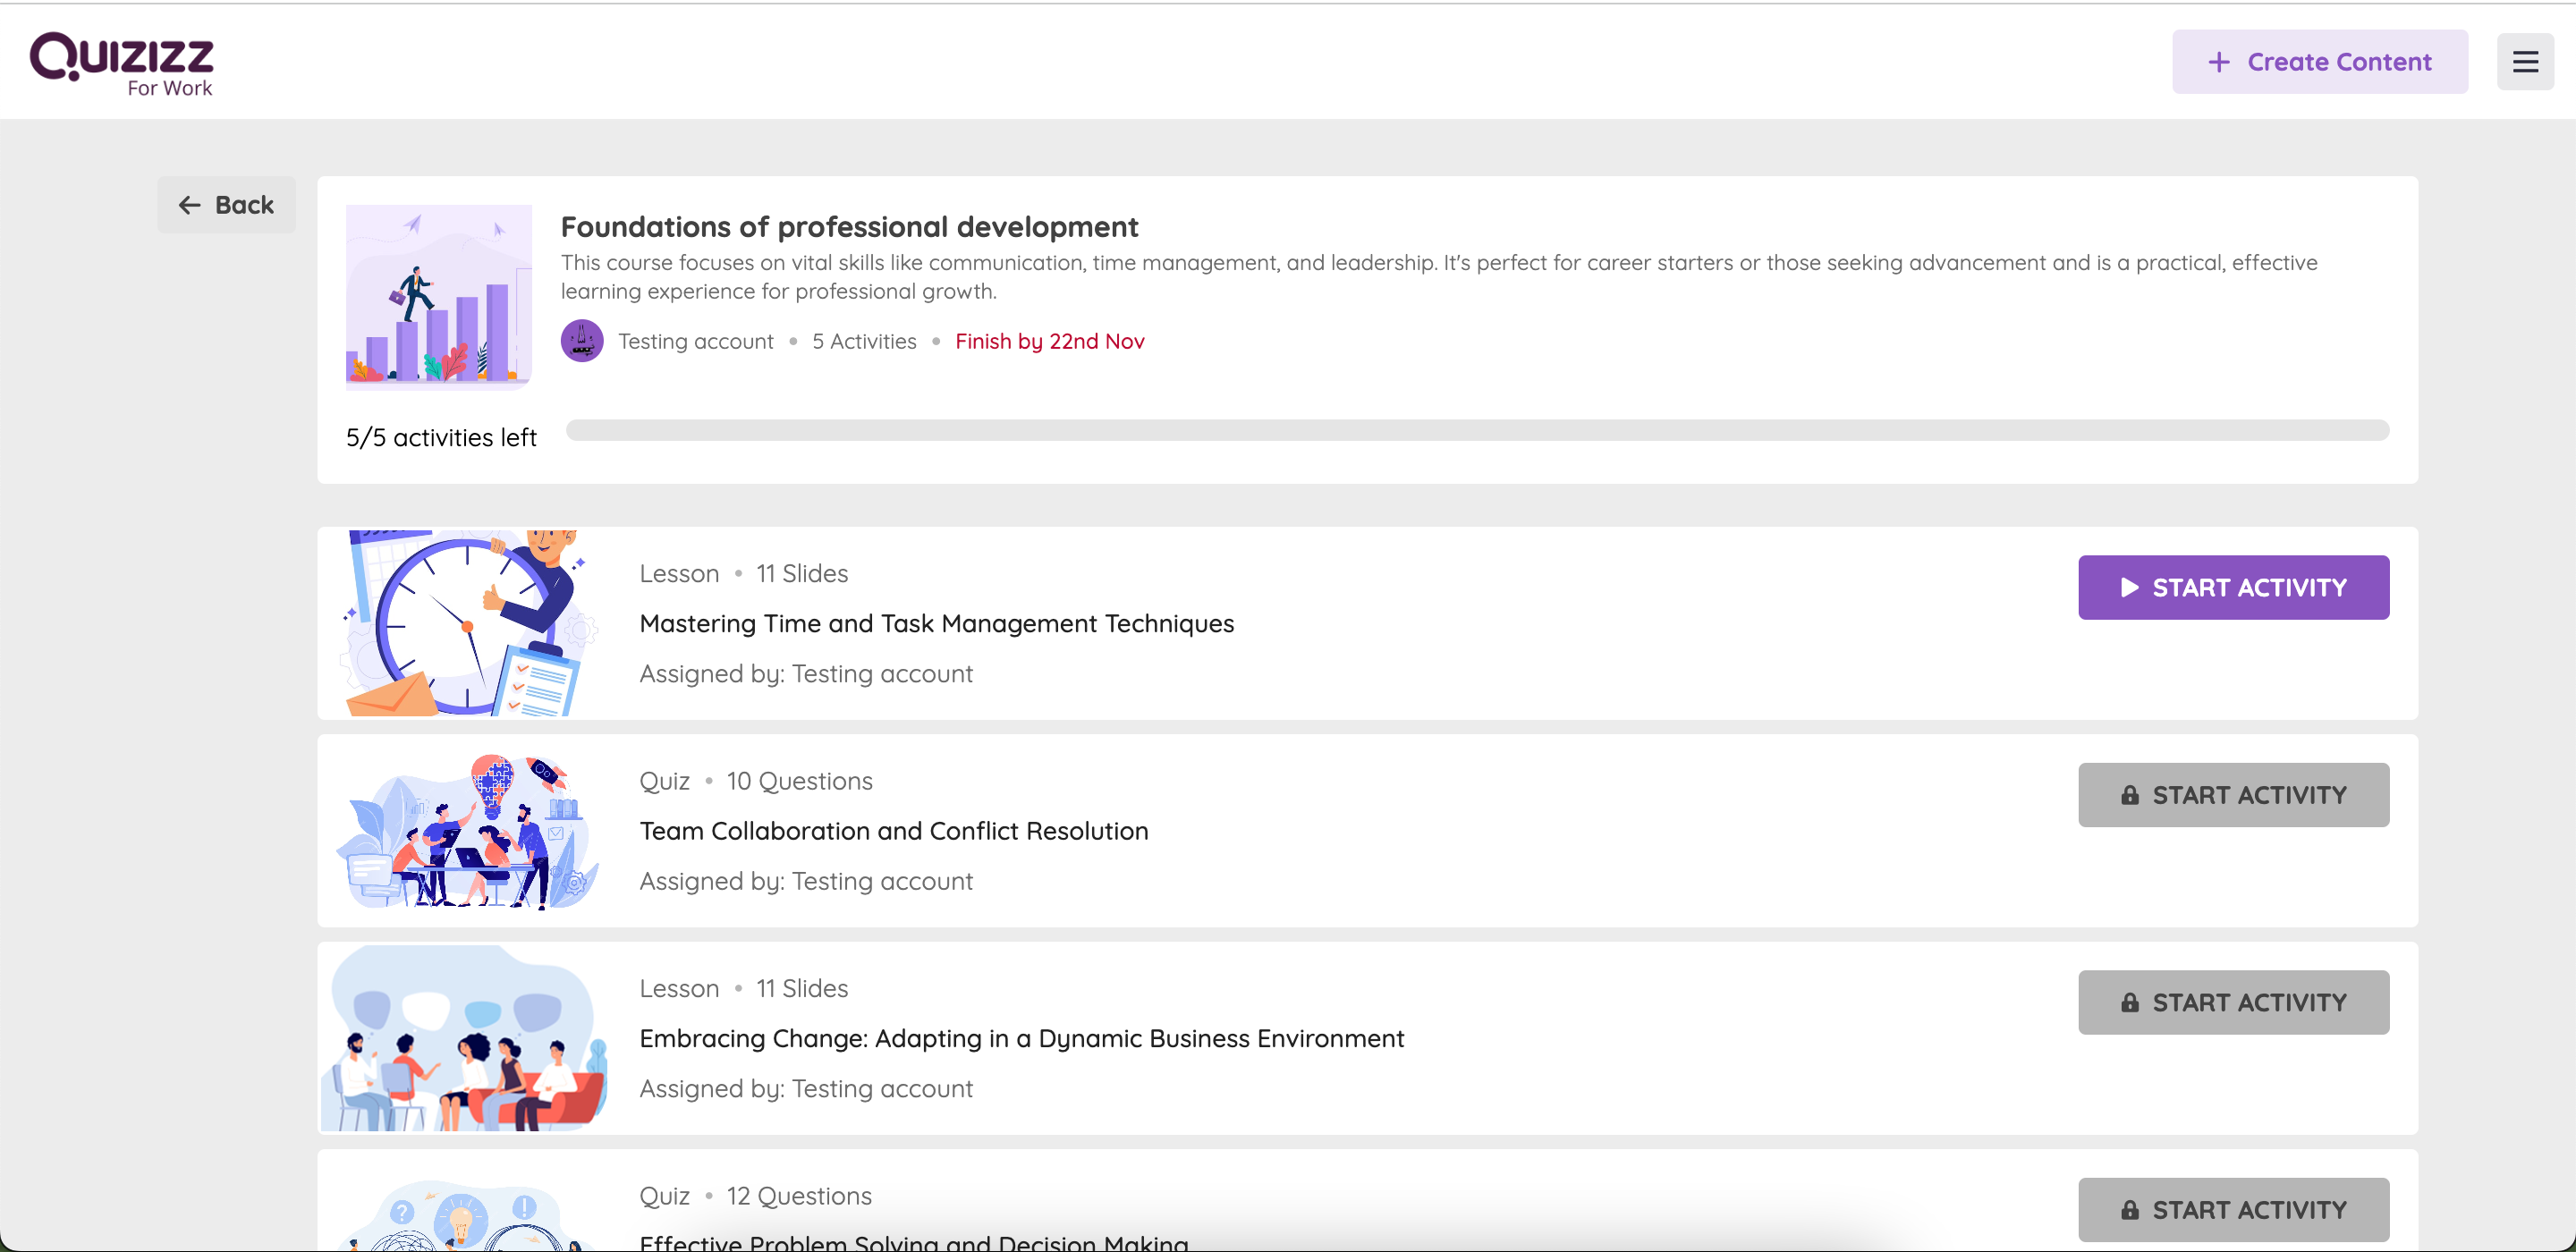Click Team Collaboration quiz thumbnail
The width and height of the screenshot is (2576, 1252).
[466, 831]
